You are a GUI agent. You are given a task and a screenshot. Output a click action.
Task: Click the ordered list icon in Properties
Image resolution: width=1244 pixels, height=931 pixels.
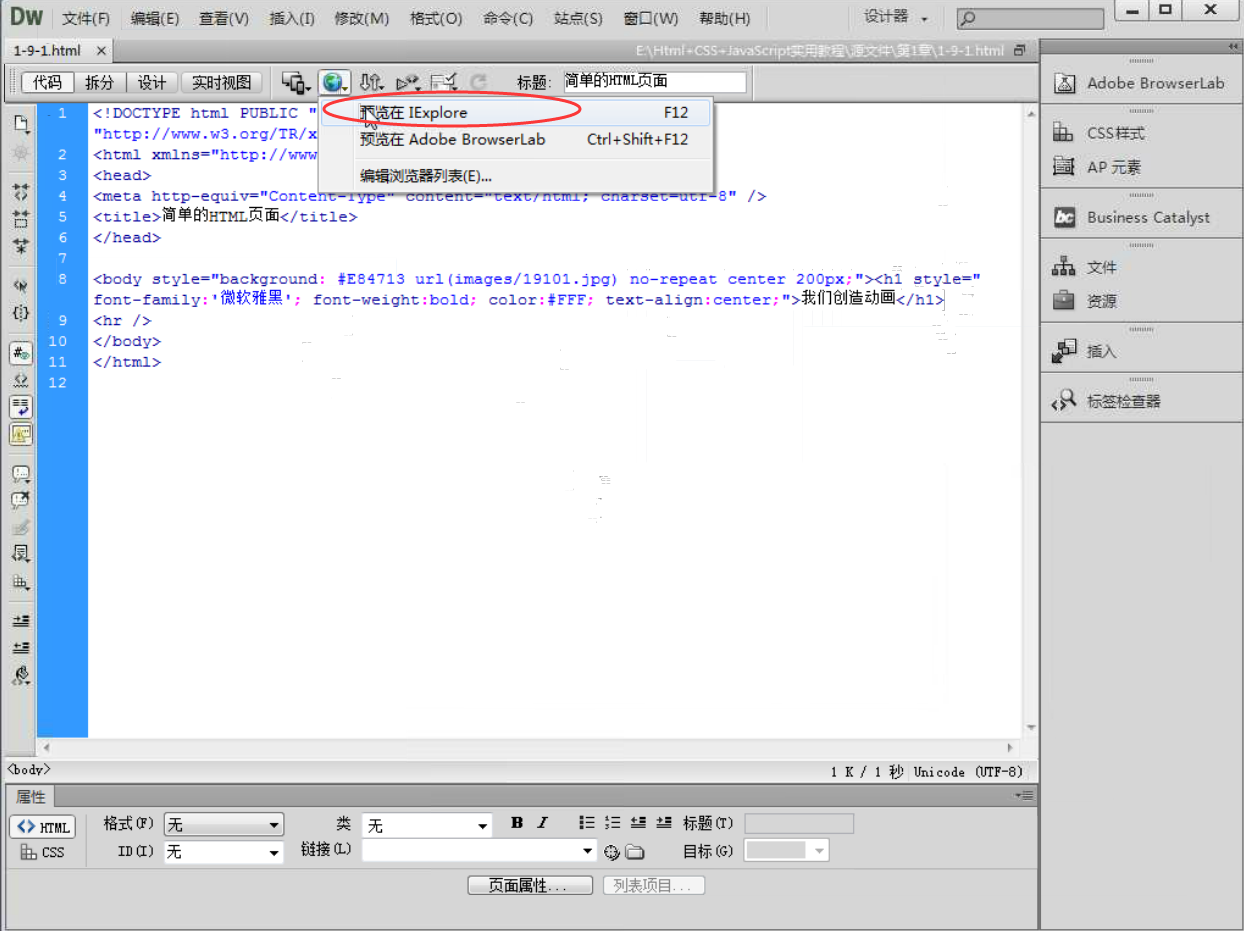pos(613,822)
